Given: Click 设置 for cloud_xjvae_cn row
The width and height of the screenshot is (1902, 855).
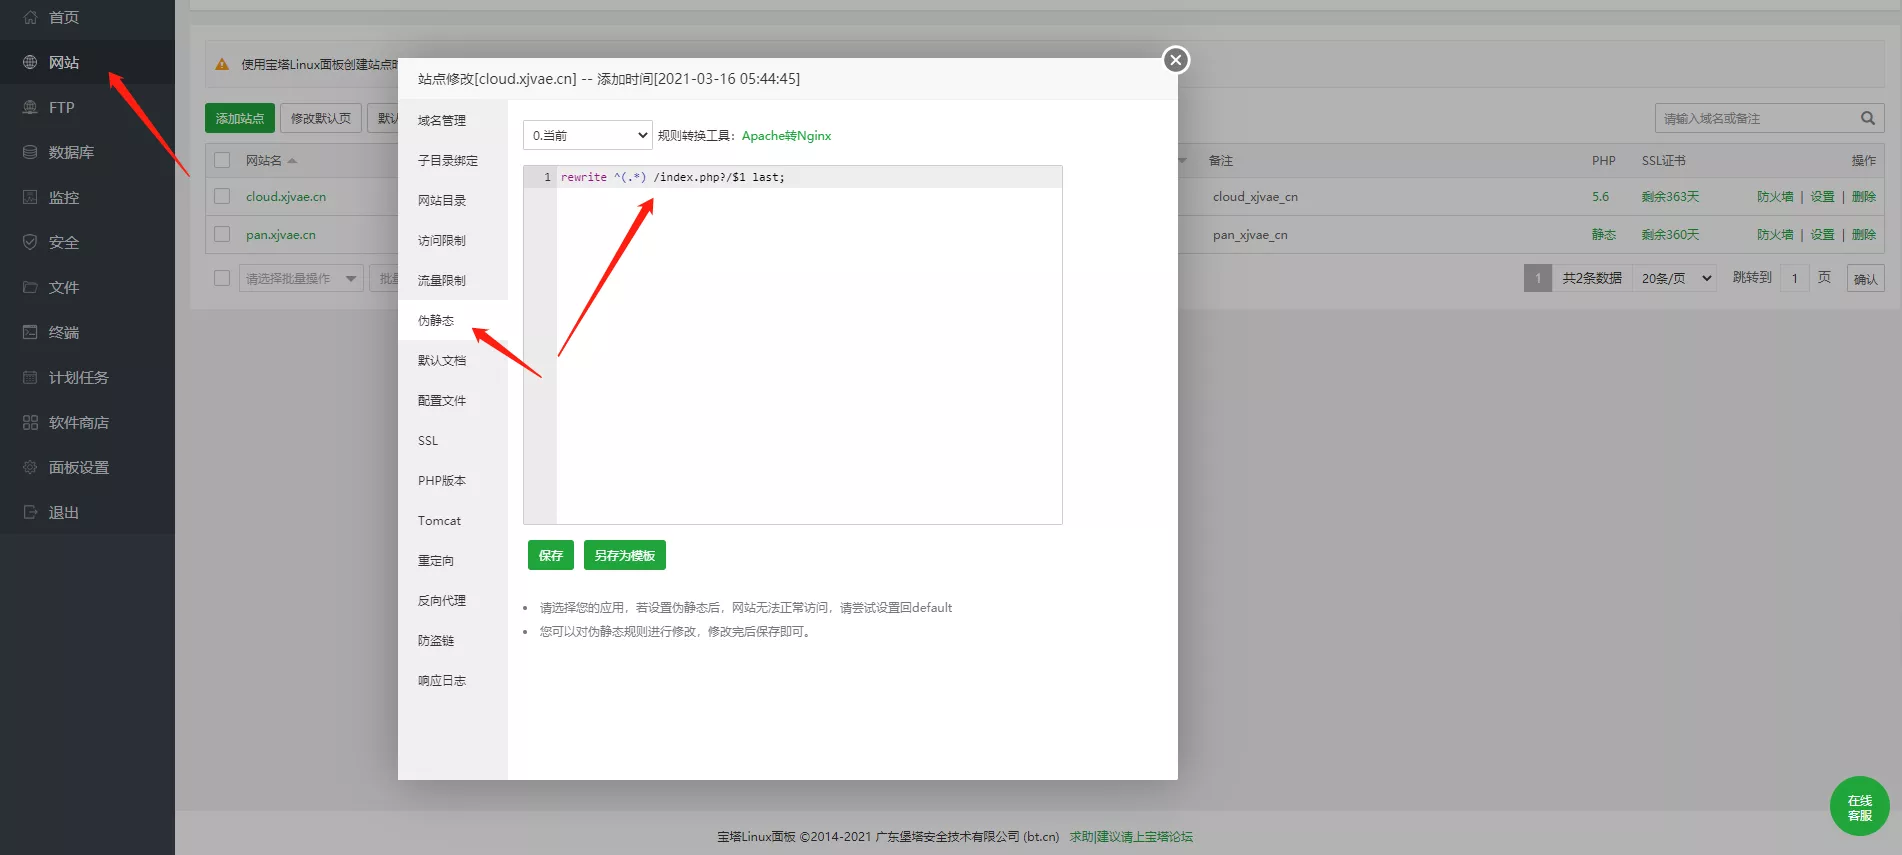Looking at the screenshot, I should [x=1822, y=196].
